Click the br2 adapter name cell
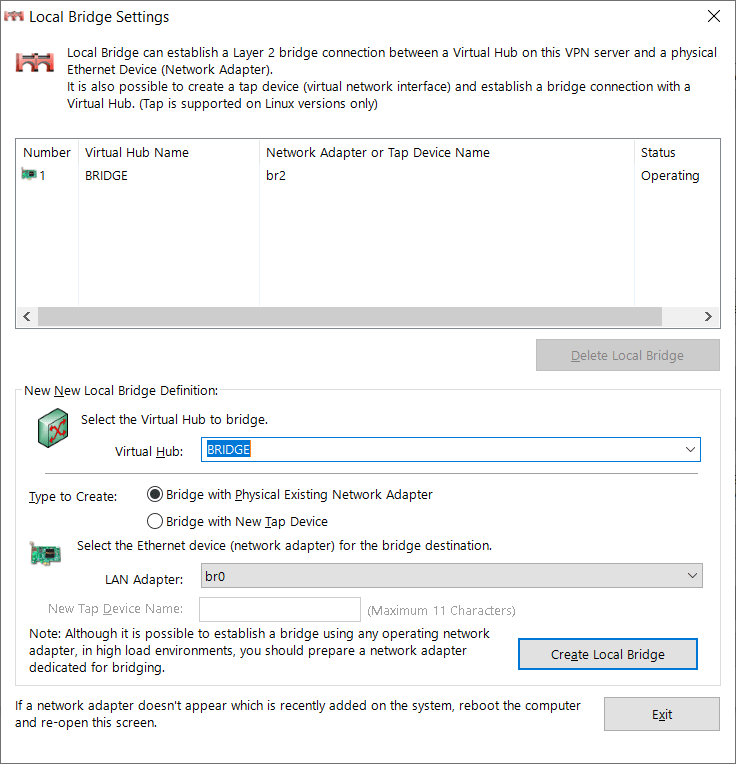Viewport: 736px width, 764px height. point(276,175)
